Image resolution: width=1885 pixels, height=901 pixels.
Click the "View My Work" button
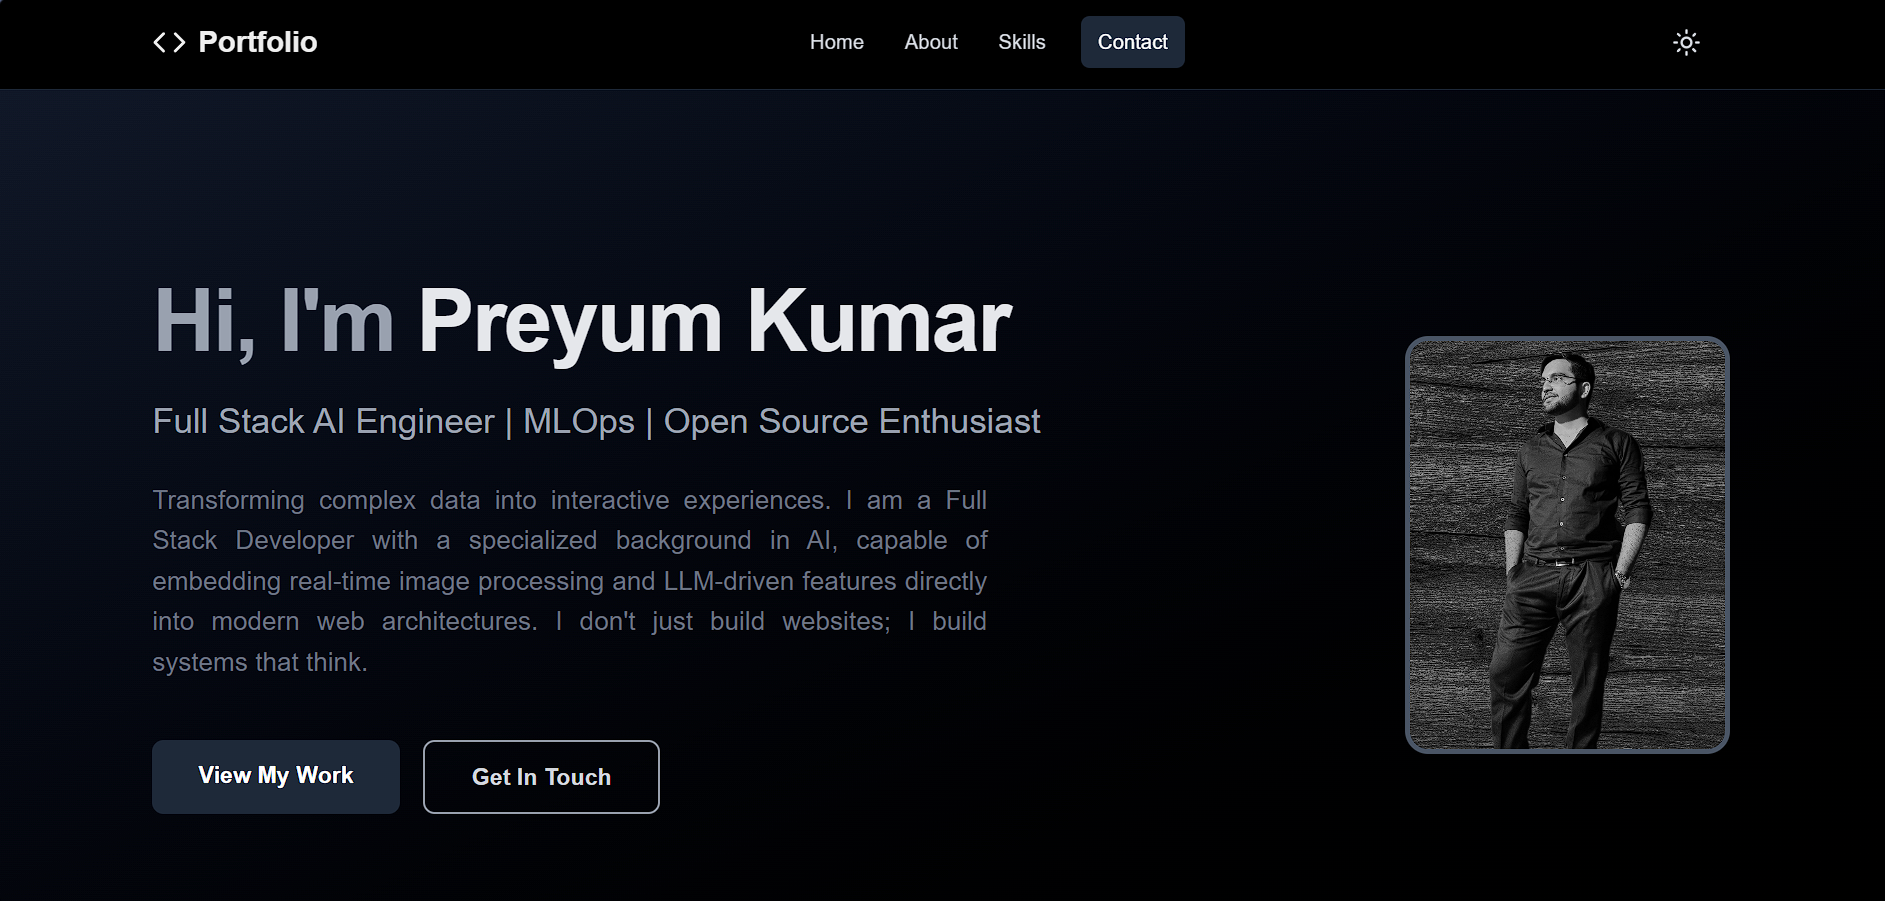275,776
